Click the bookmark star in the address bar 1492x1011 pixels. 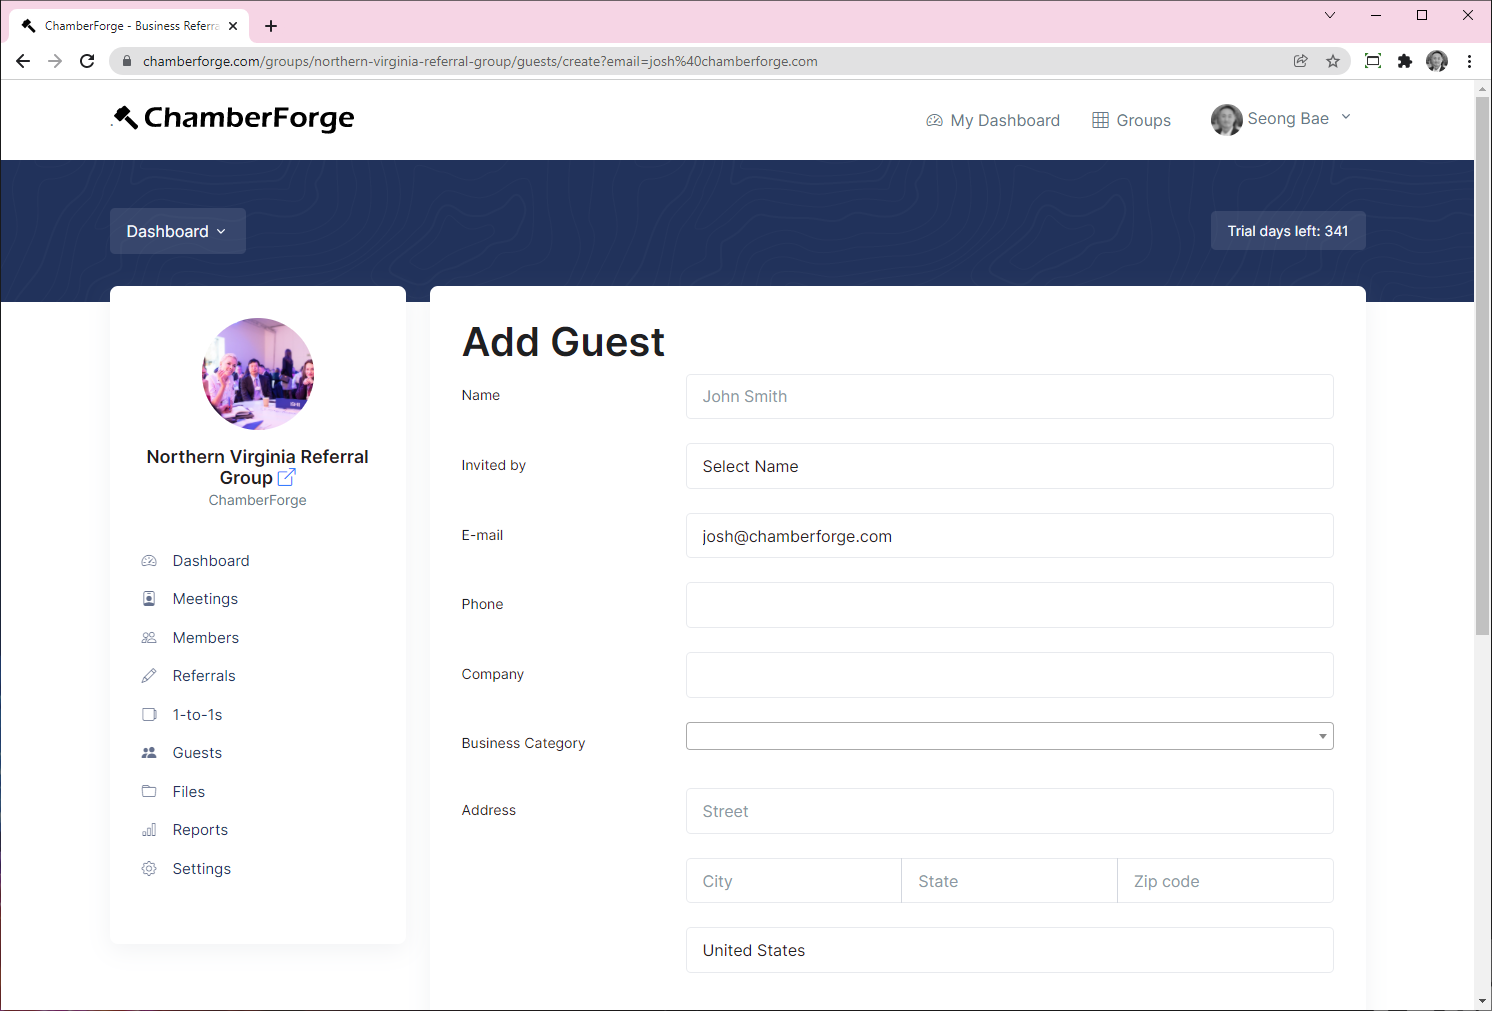point(1332,61)
